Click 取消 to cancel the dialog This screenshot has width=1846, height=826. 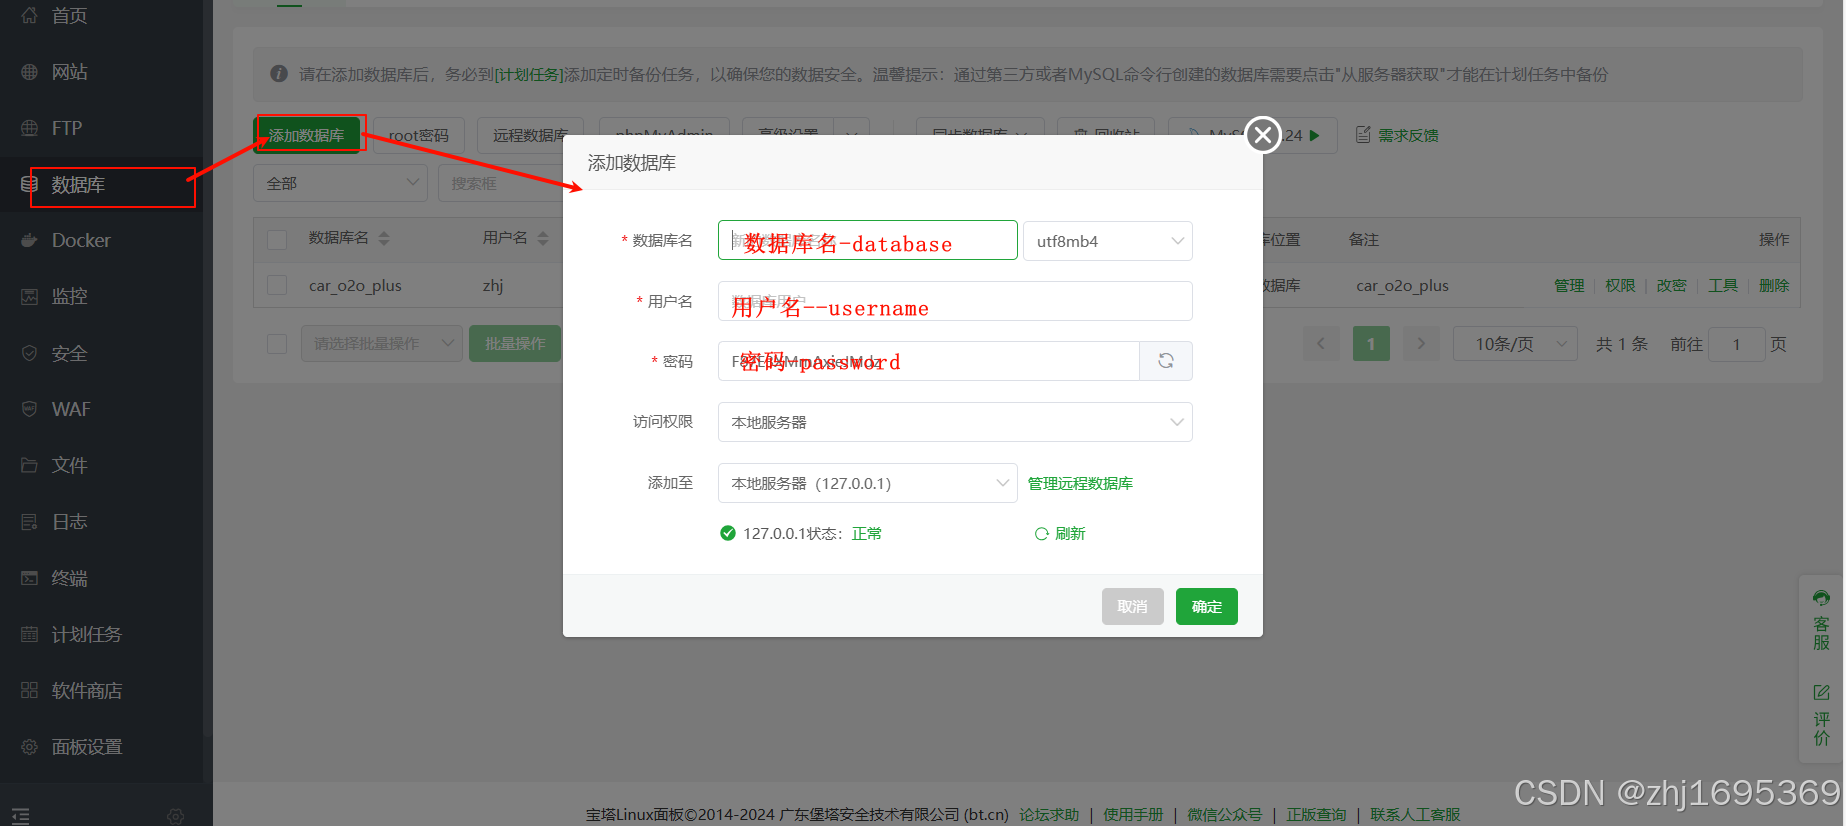(1133, 606)
